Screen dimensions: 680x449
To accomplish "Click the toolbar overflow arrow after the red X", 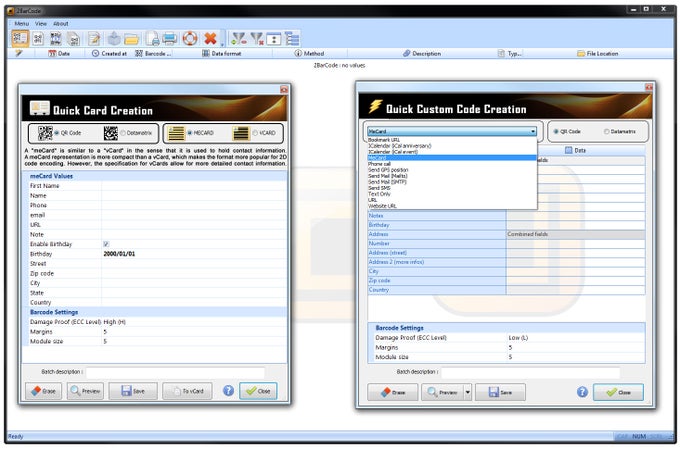I will (222, 43).
